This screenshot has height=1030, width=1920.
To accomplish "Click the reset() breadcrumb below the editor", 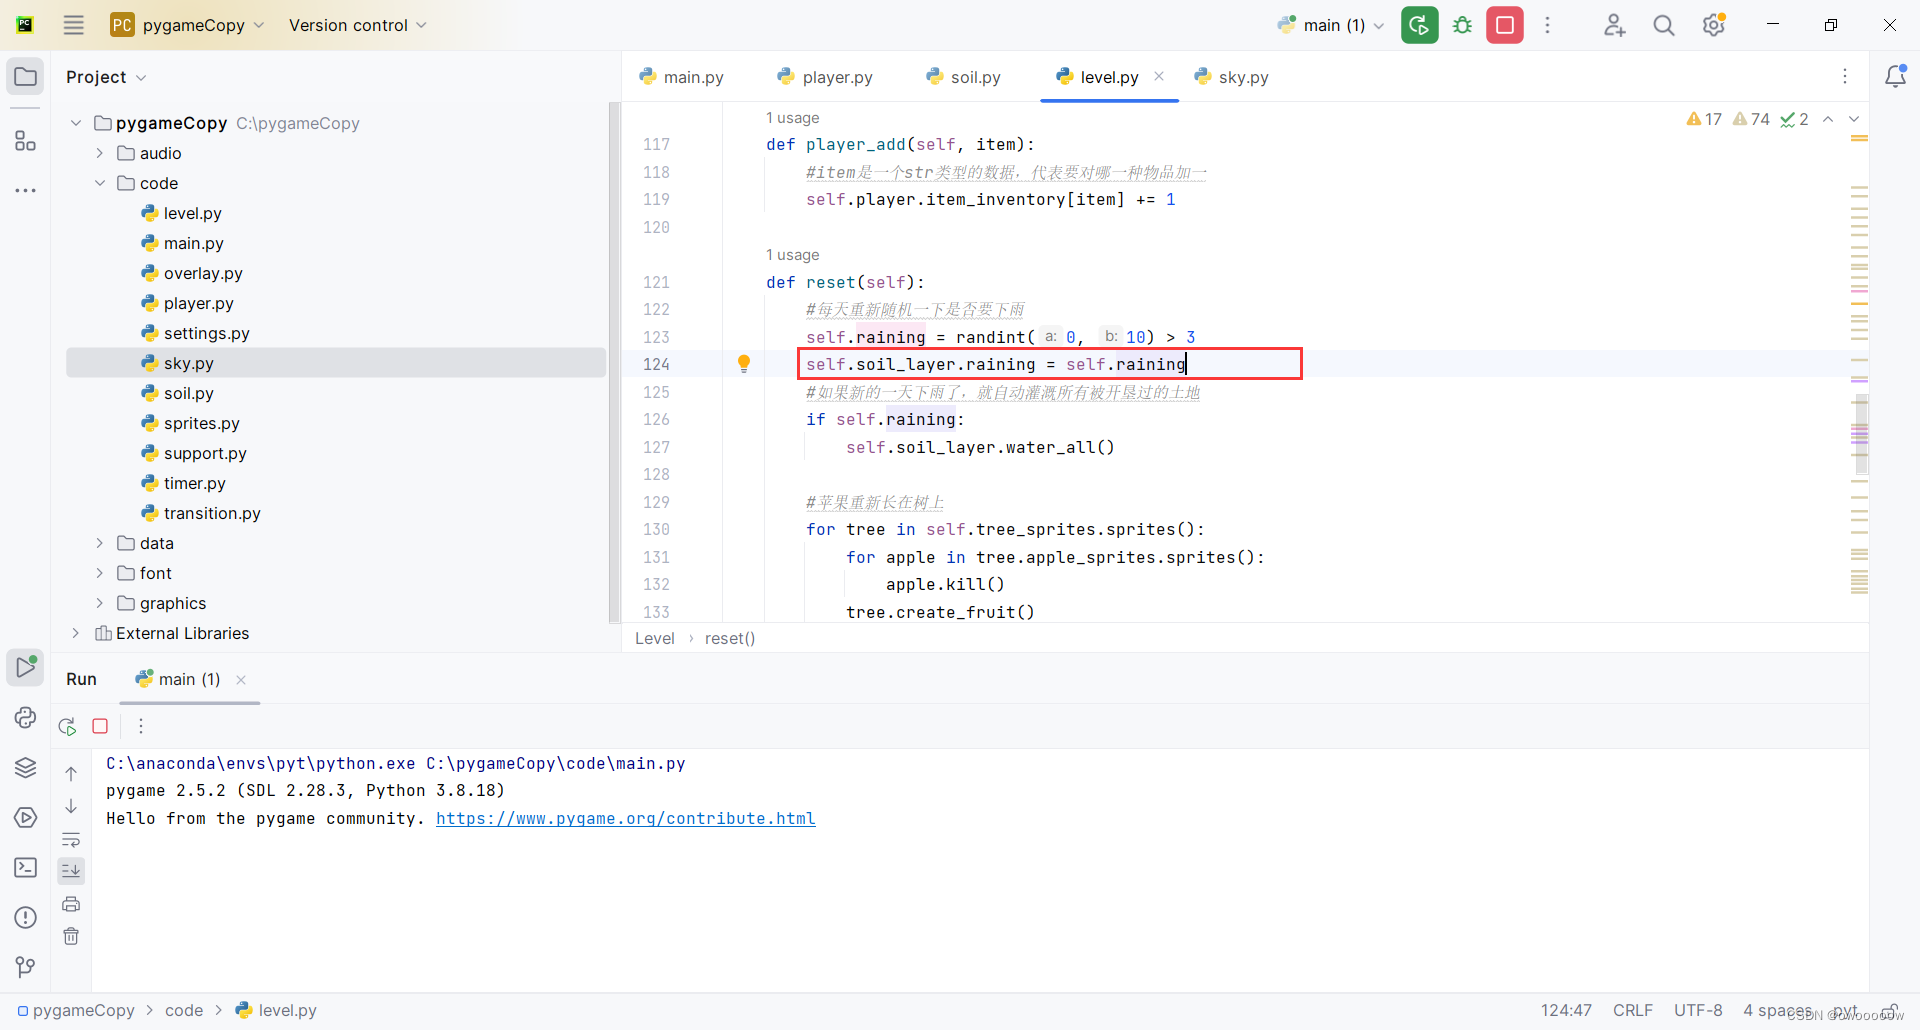I will (730, 638).
